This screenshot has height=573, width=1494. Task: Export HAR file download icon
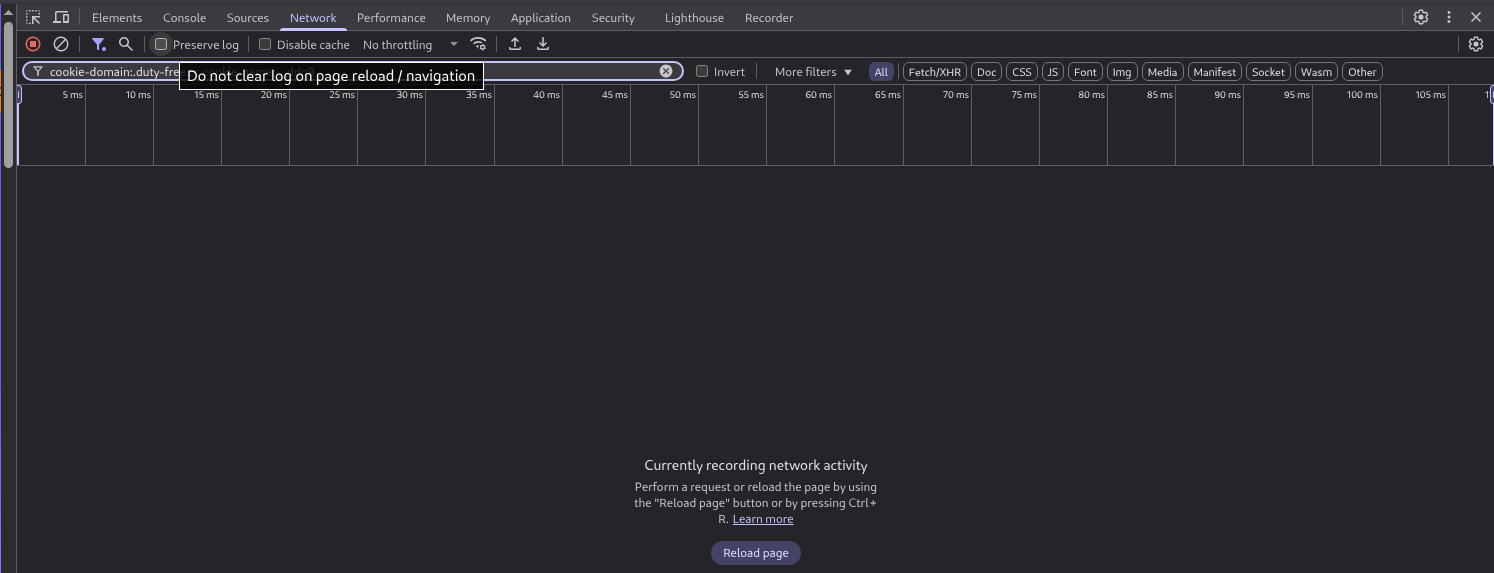pos(543,44)
